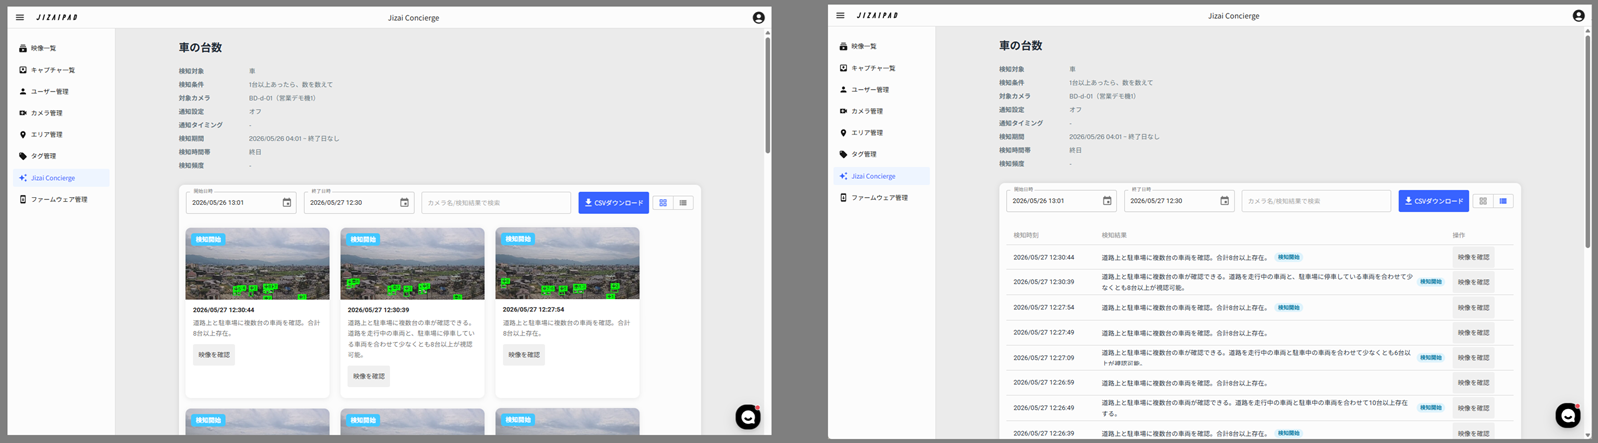
Task: Open user account icon in right window
Action: [1578, 15]
